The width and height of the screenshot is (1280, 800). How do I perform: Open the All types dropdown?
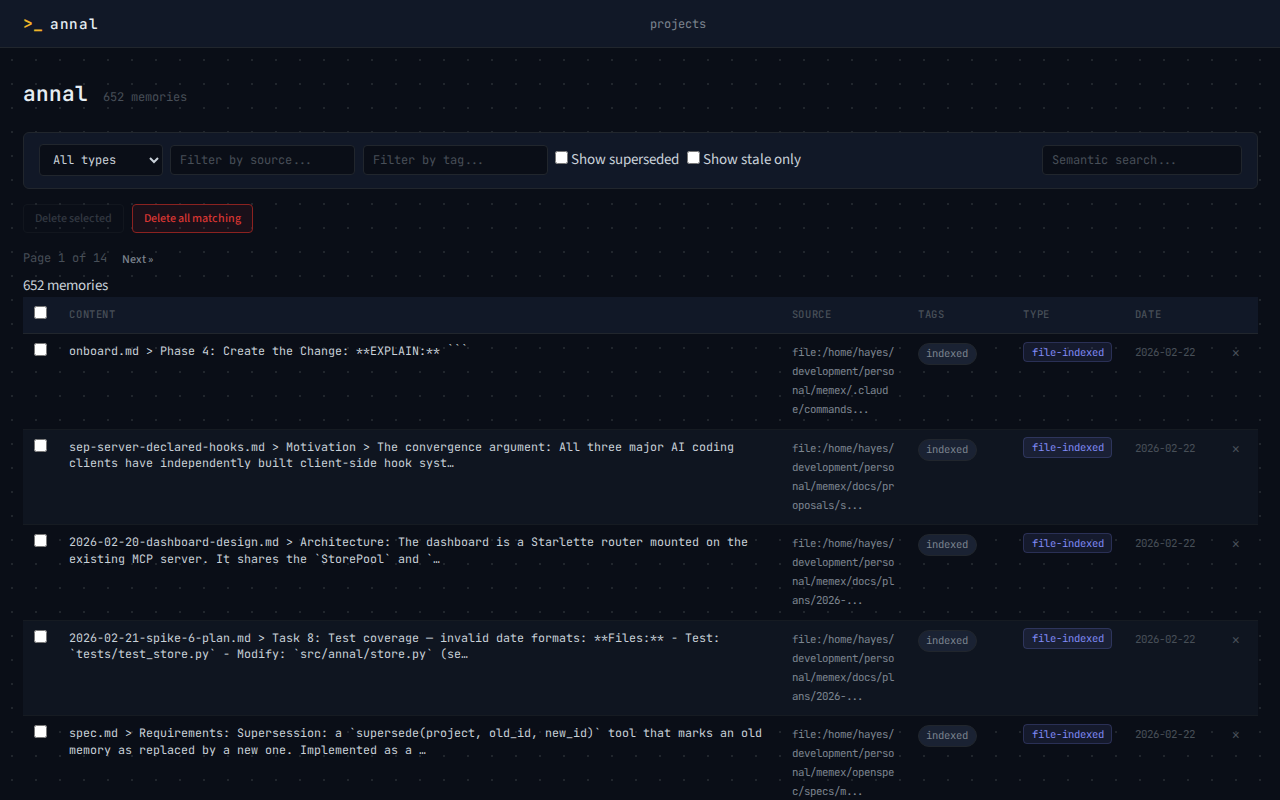pyautogui.click(x=101, y=160)
